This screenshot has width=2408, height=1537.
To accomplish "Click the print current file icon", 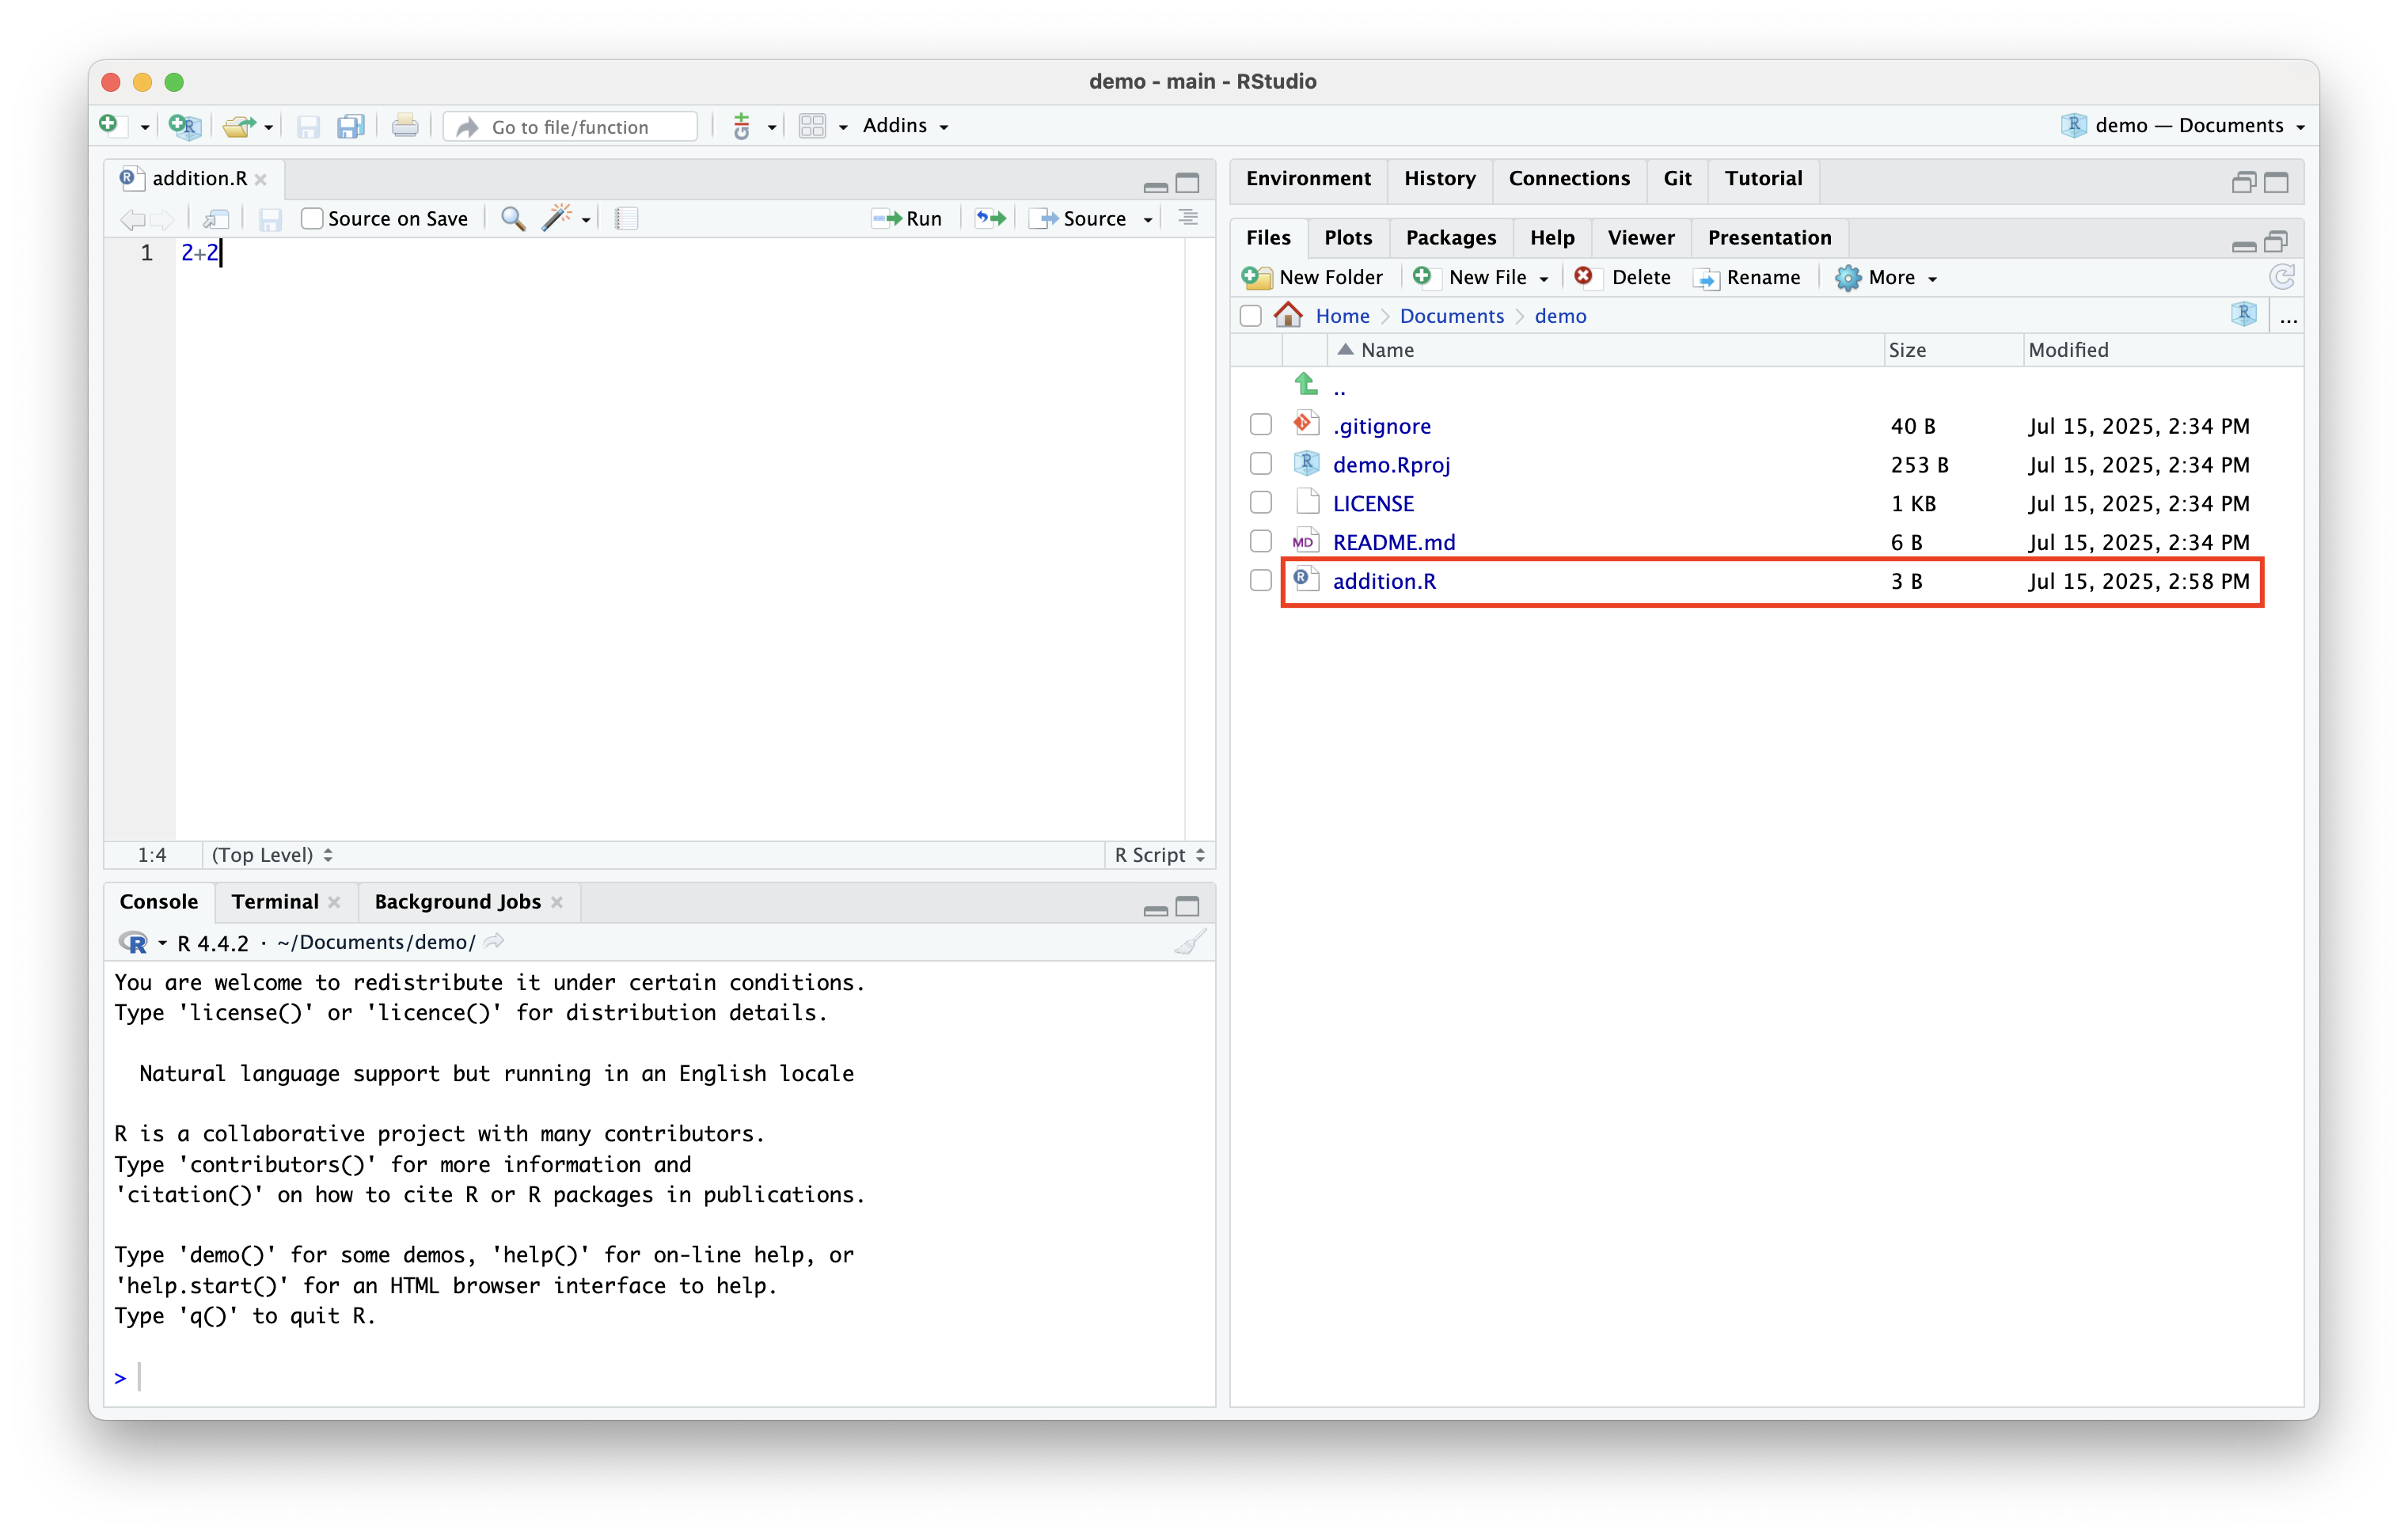I will point(405,126).
